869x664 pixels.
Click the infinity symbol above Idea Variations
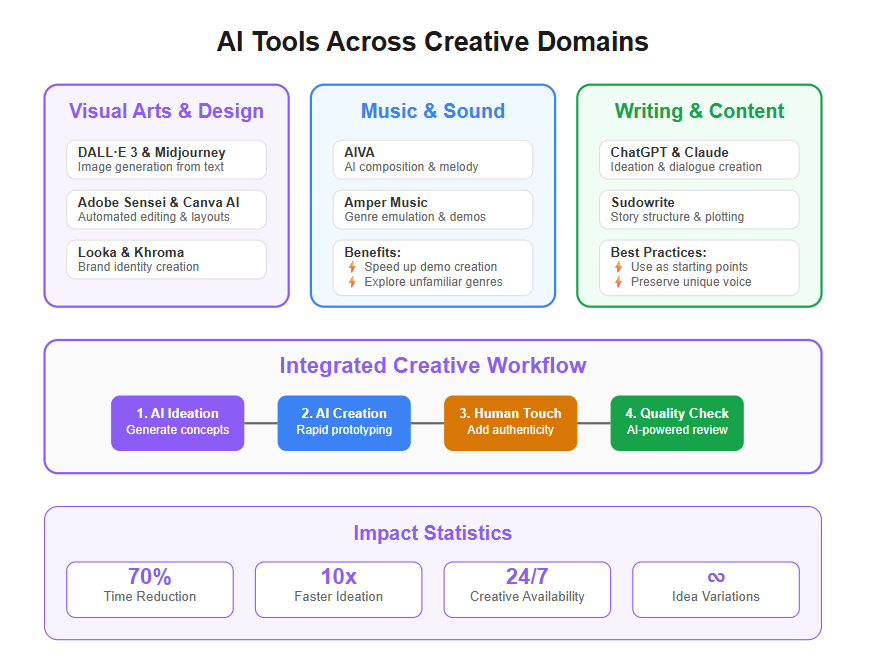pos(716,577)
